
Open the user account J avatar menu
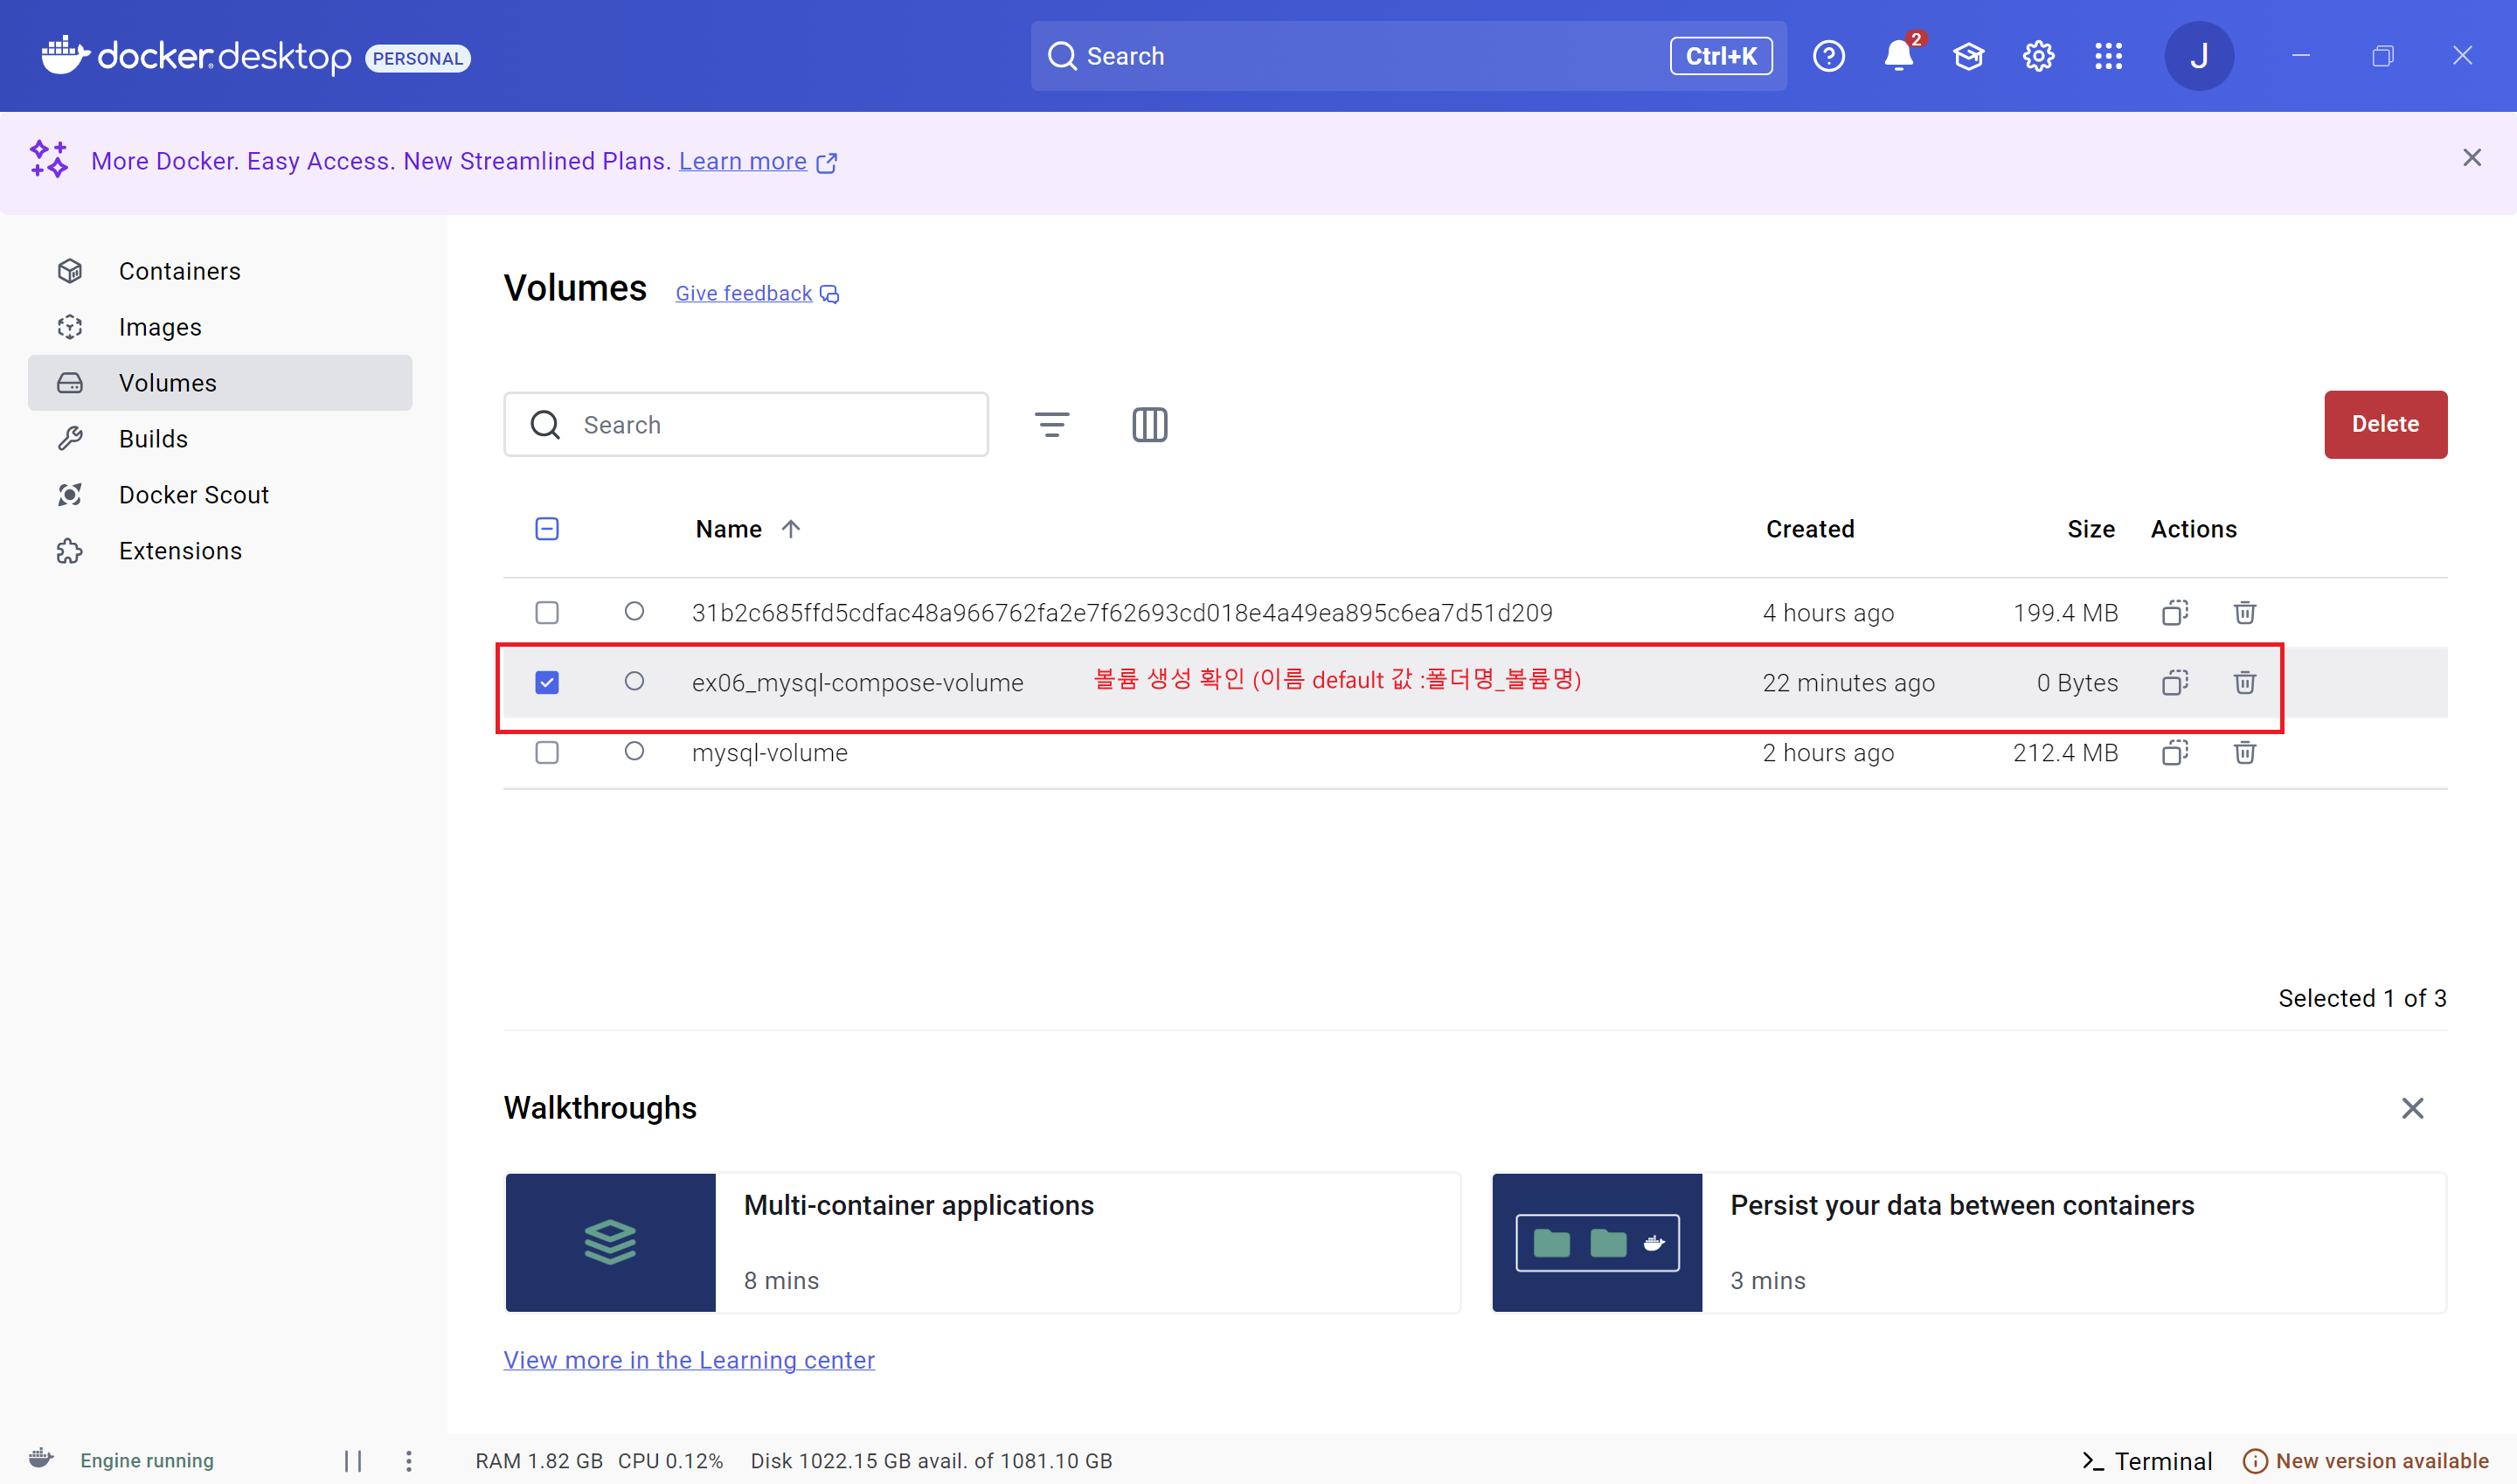pos(2198,56)
